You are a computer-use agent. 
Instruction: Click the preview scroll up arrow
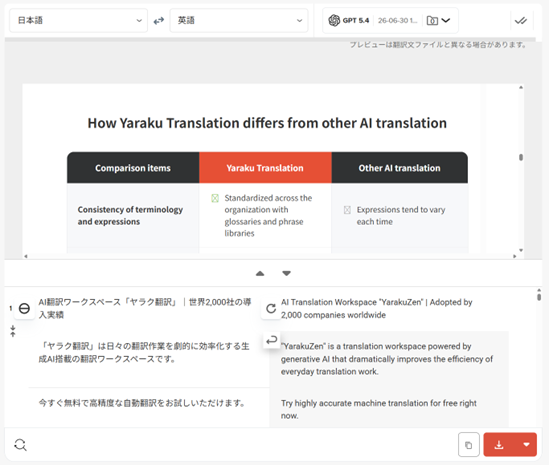521,87
